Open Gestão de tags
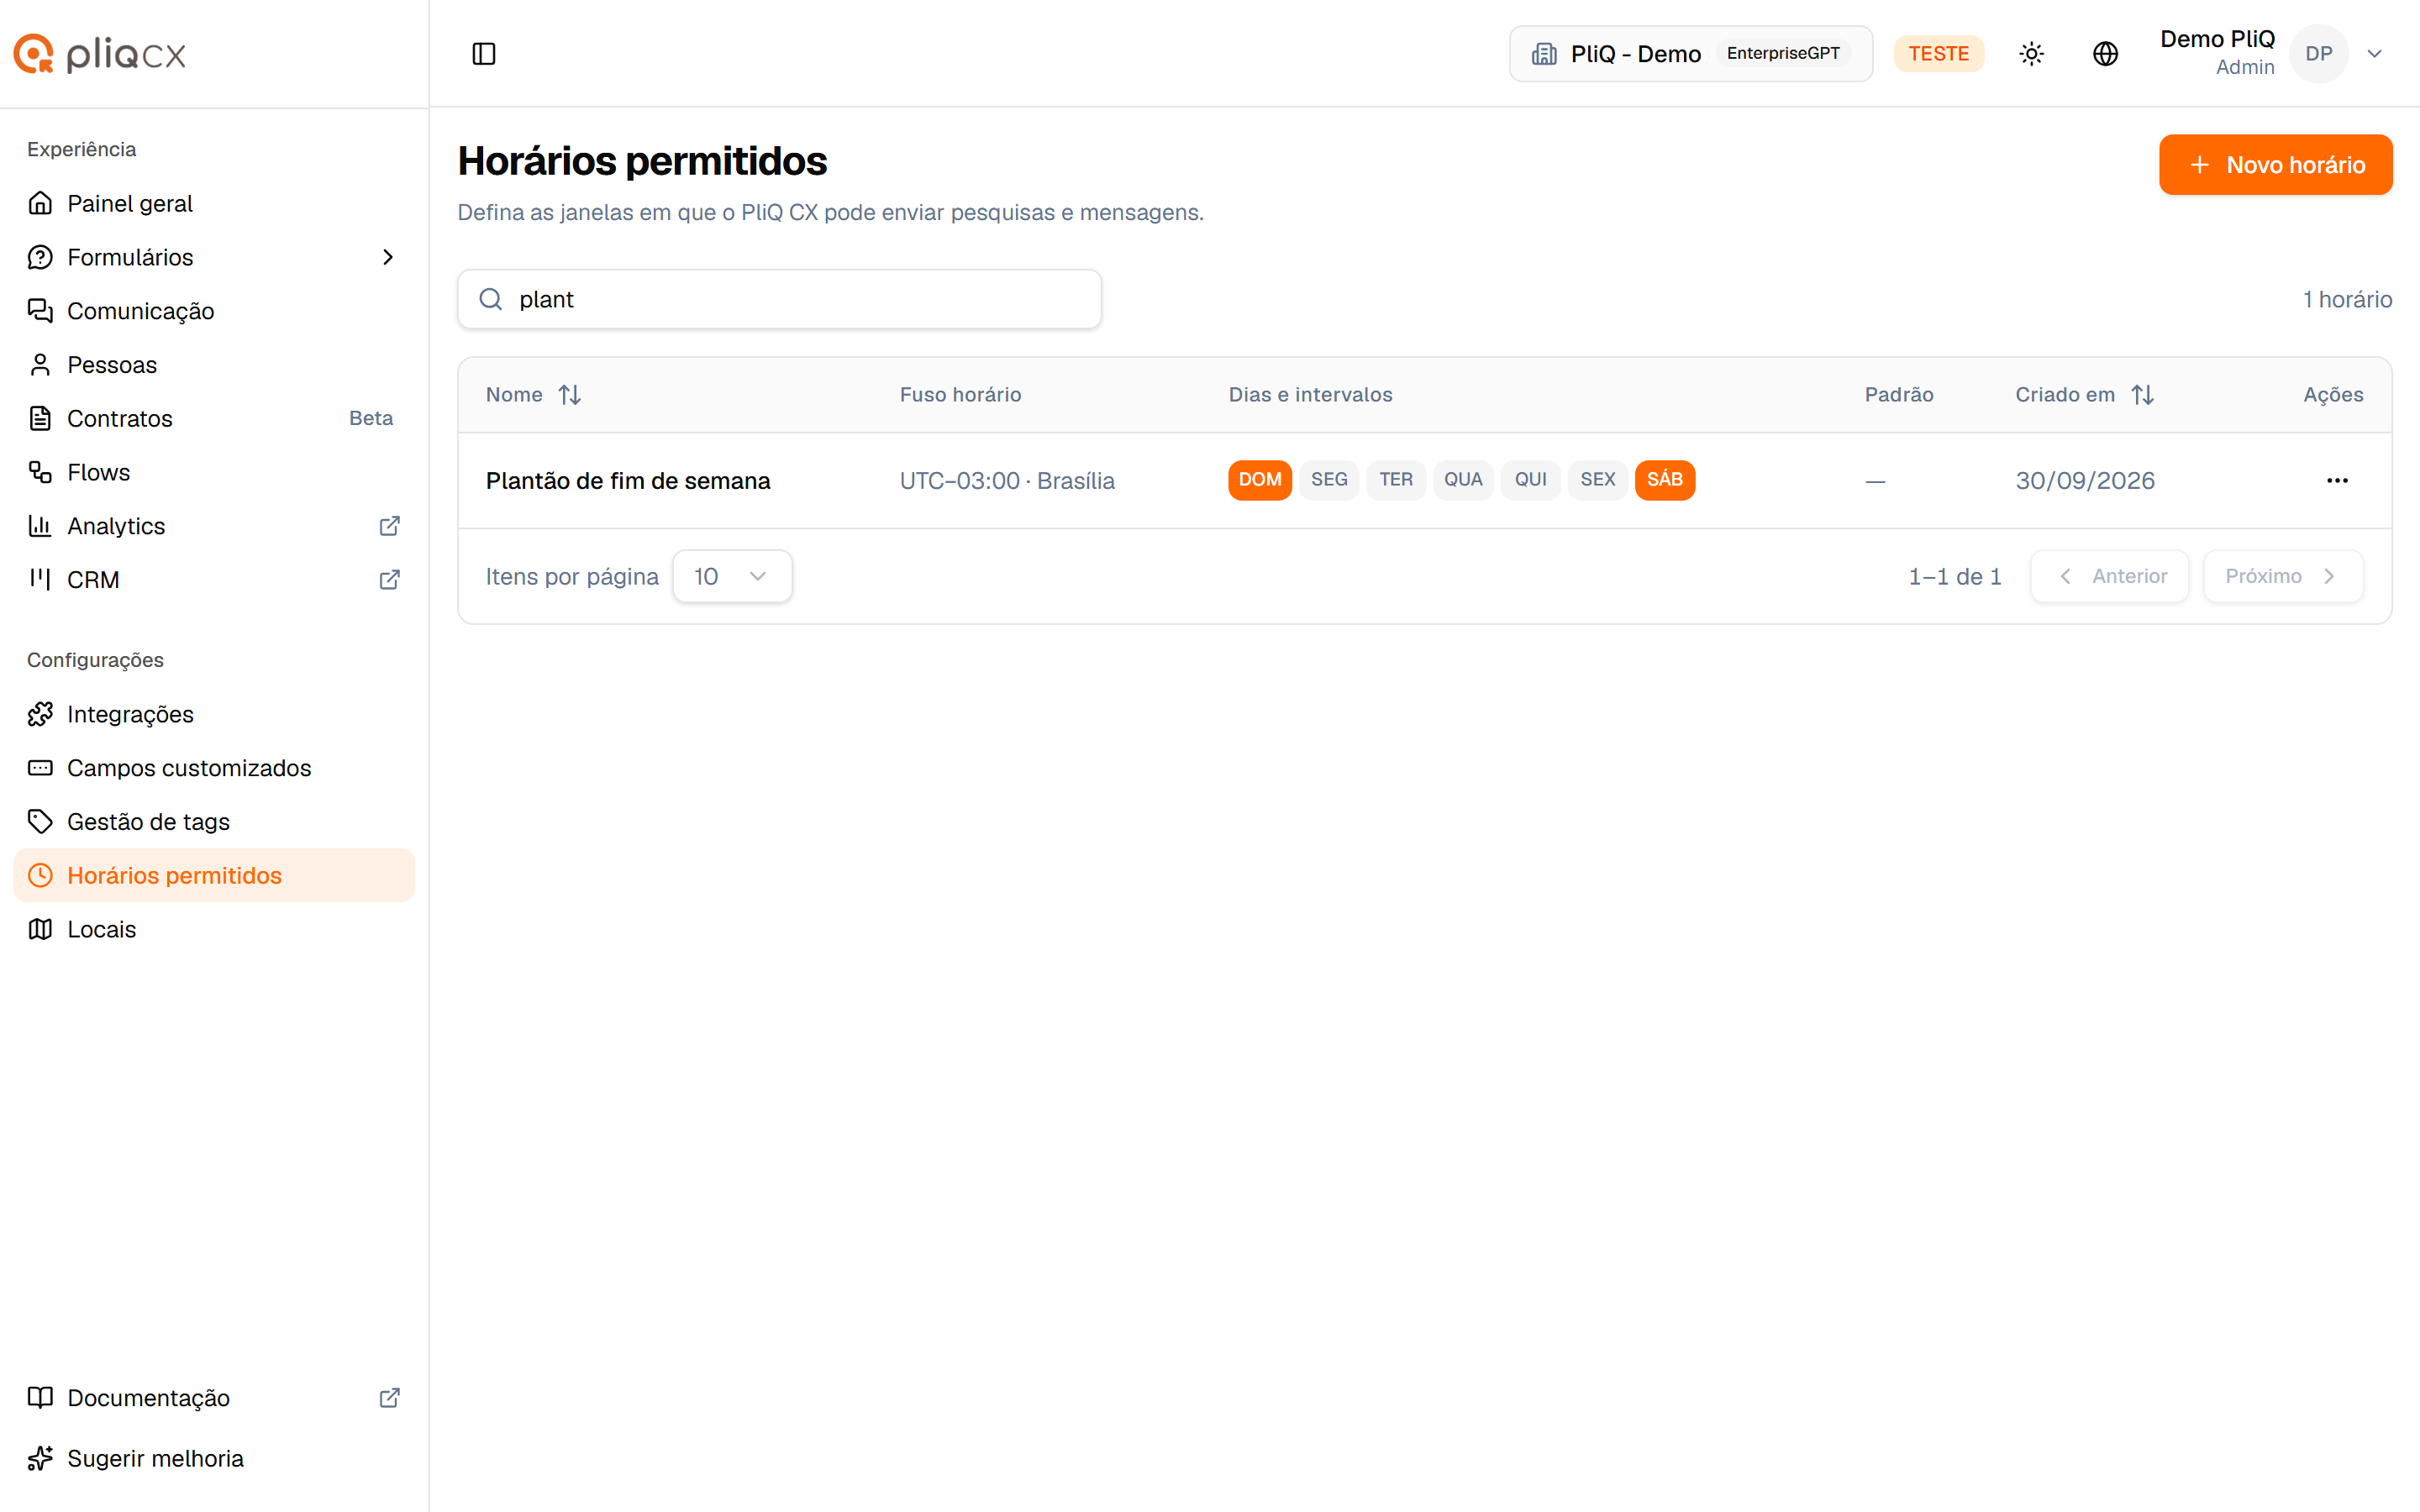 pos(214,822)
